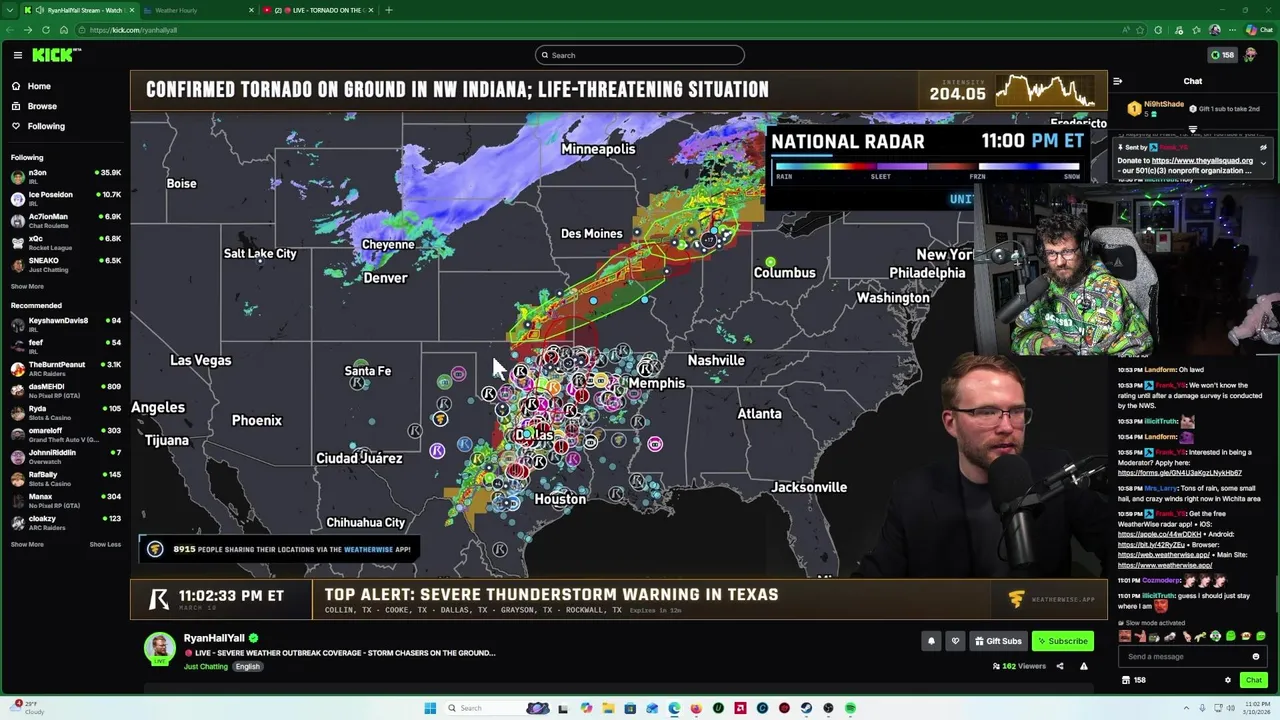1280x720 pixels.
Task: Click the green Chat send button
Action: (x=1253, y=680)
